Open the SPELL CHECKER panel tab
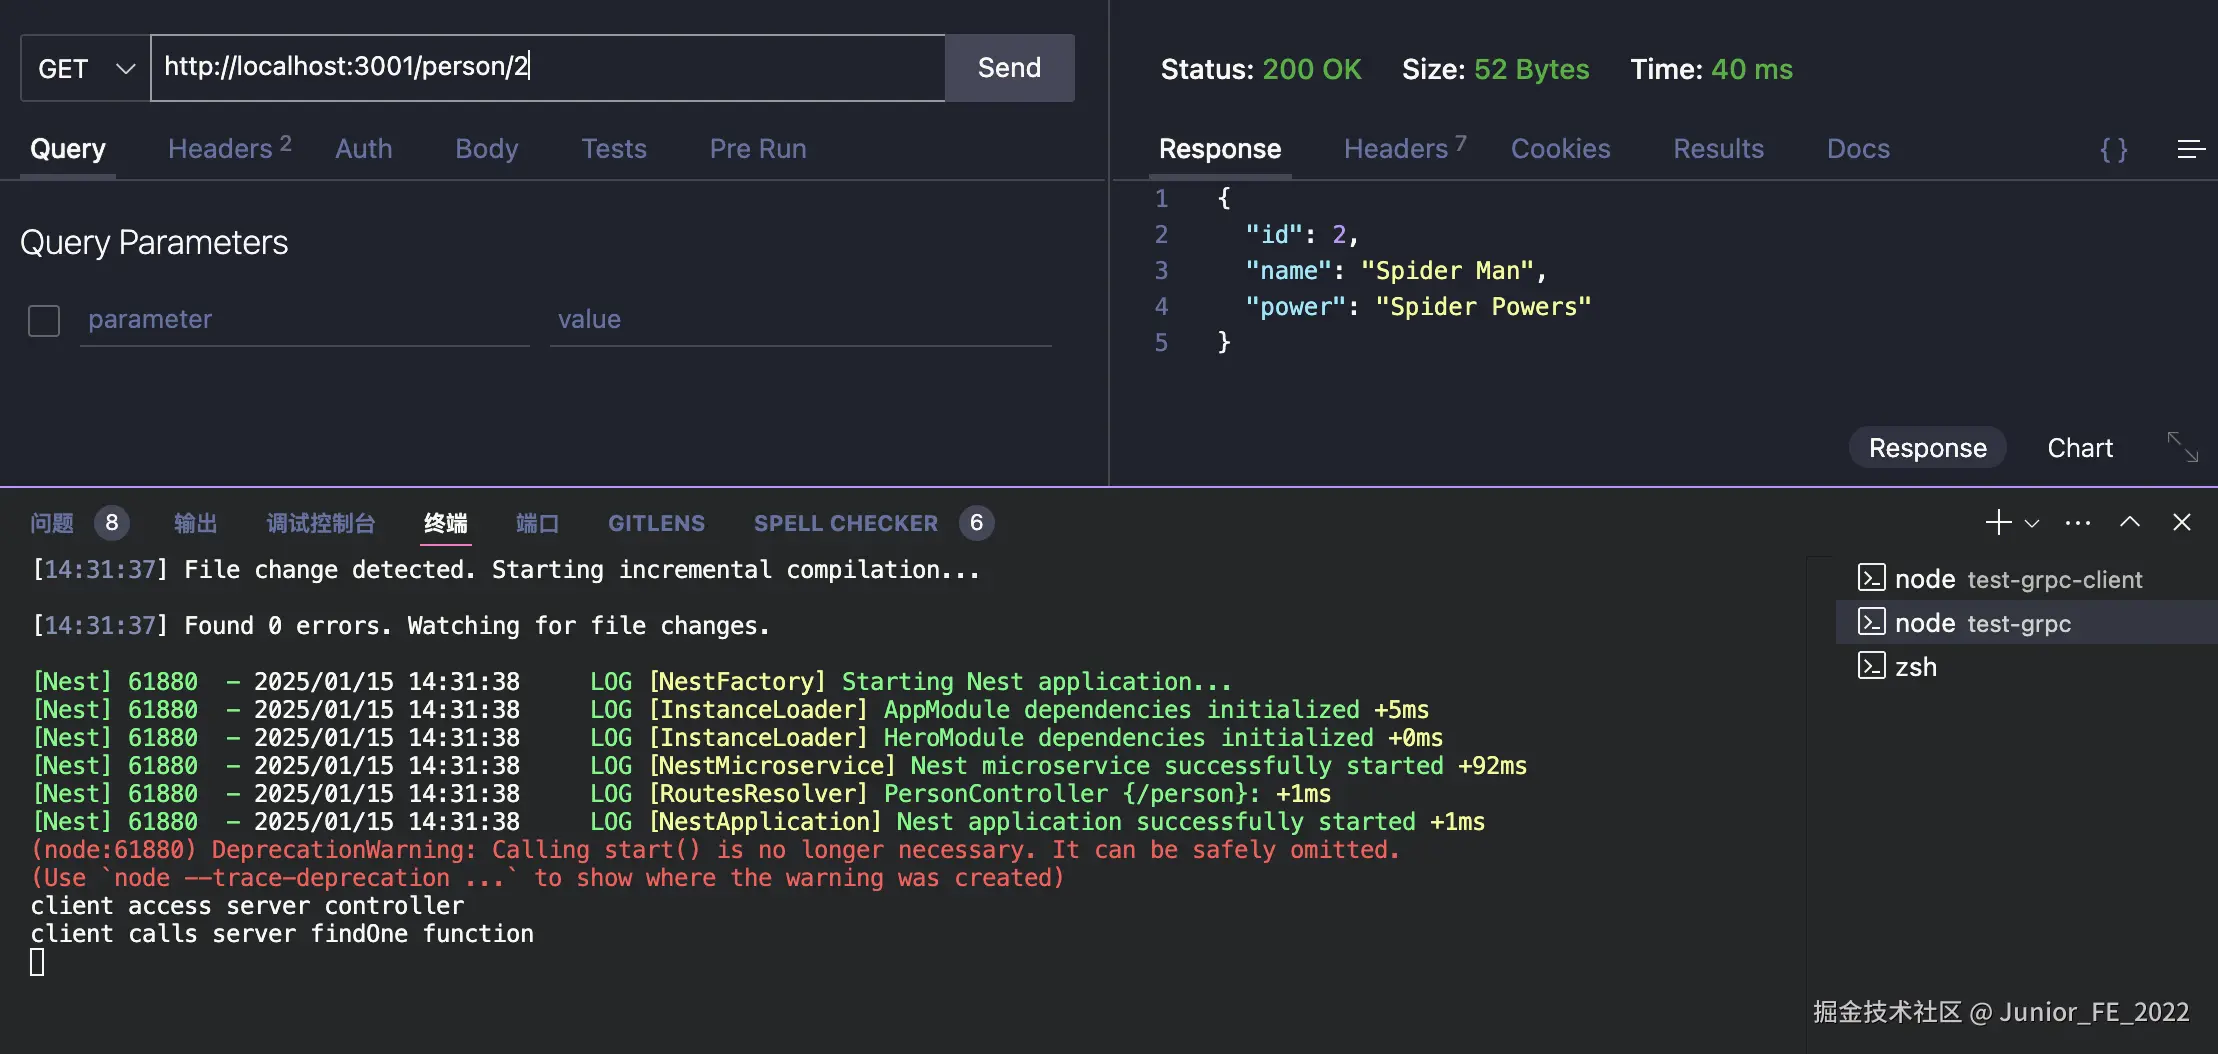The height and width of the screenshot is (1054, 2218). pyautogui.click(x=845, y=523)
